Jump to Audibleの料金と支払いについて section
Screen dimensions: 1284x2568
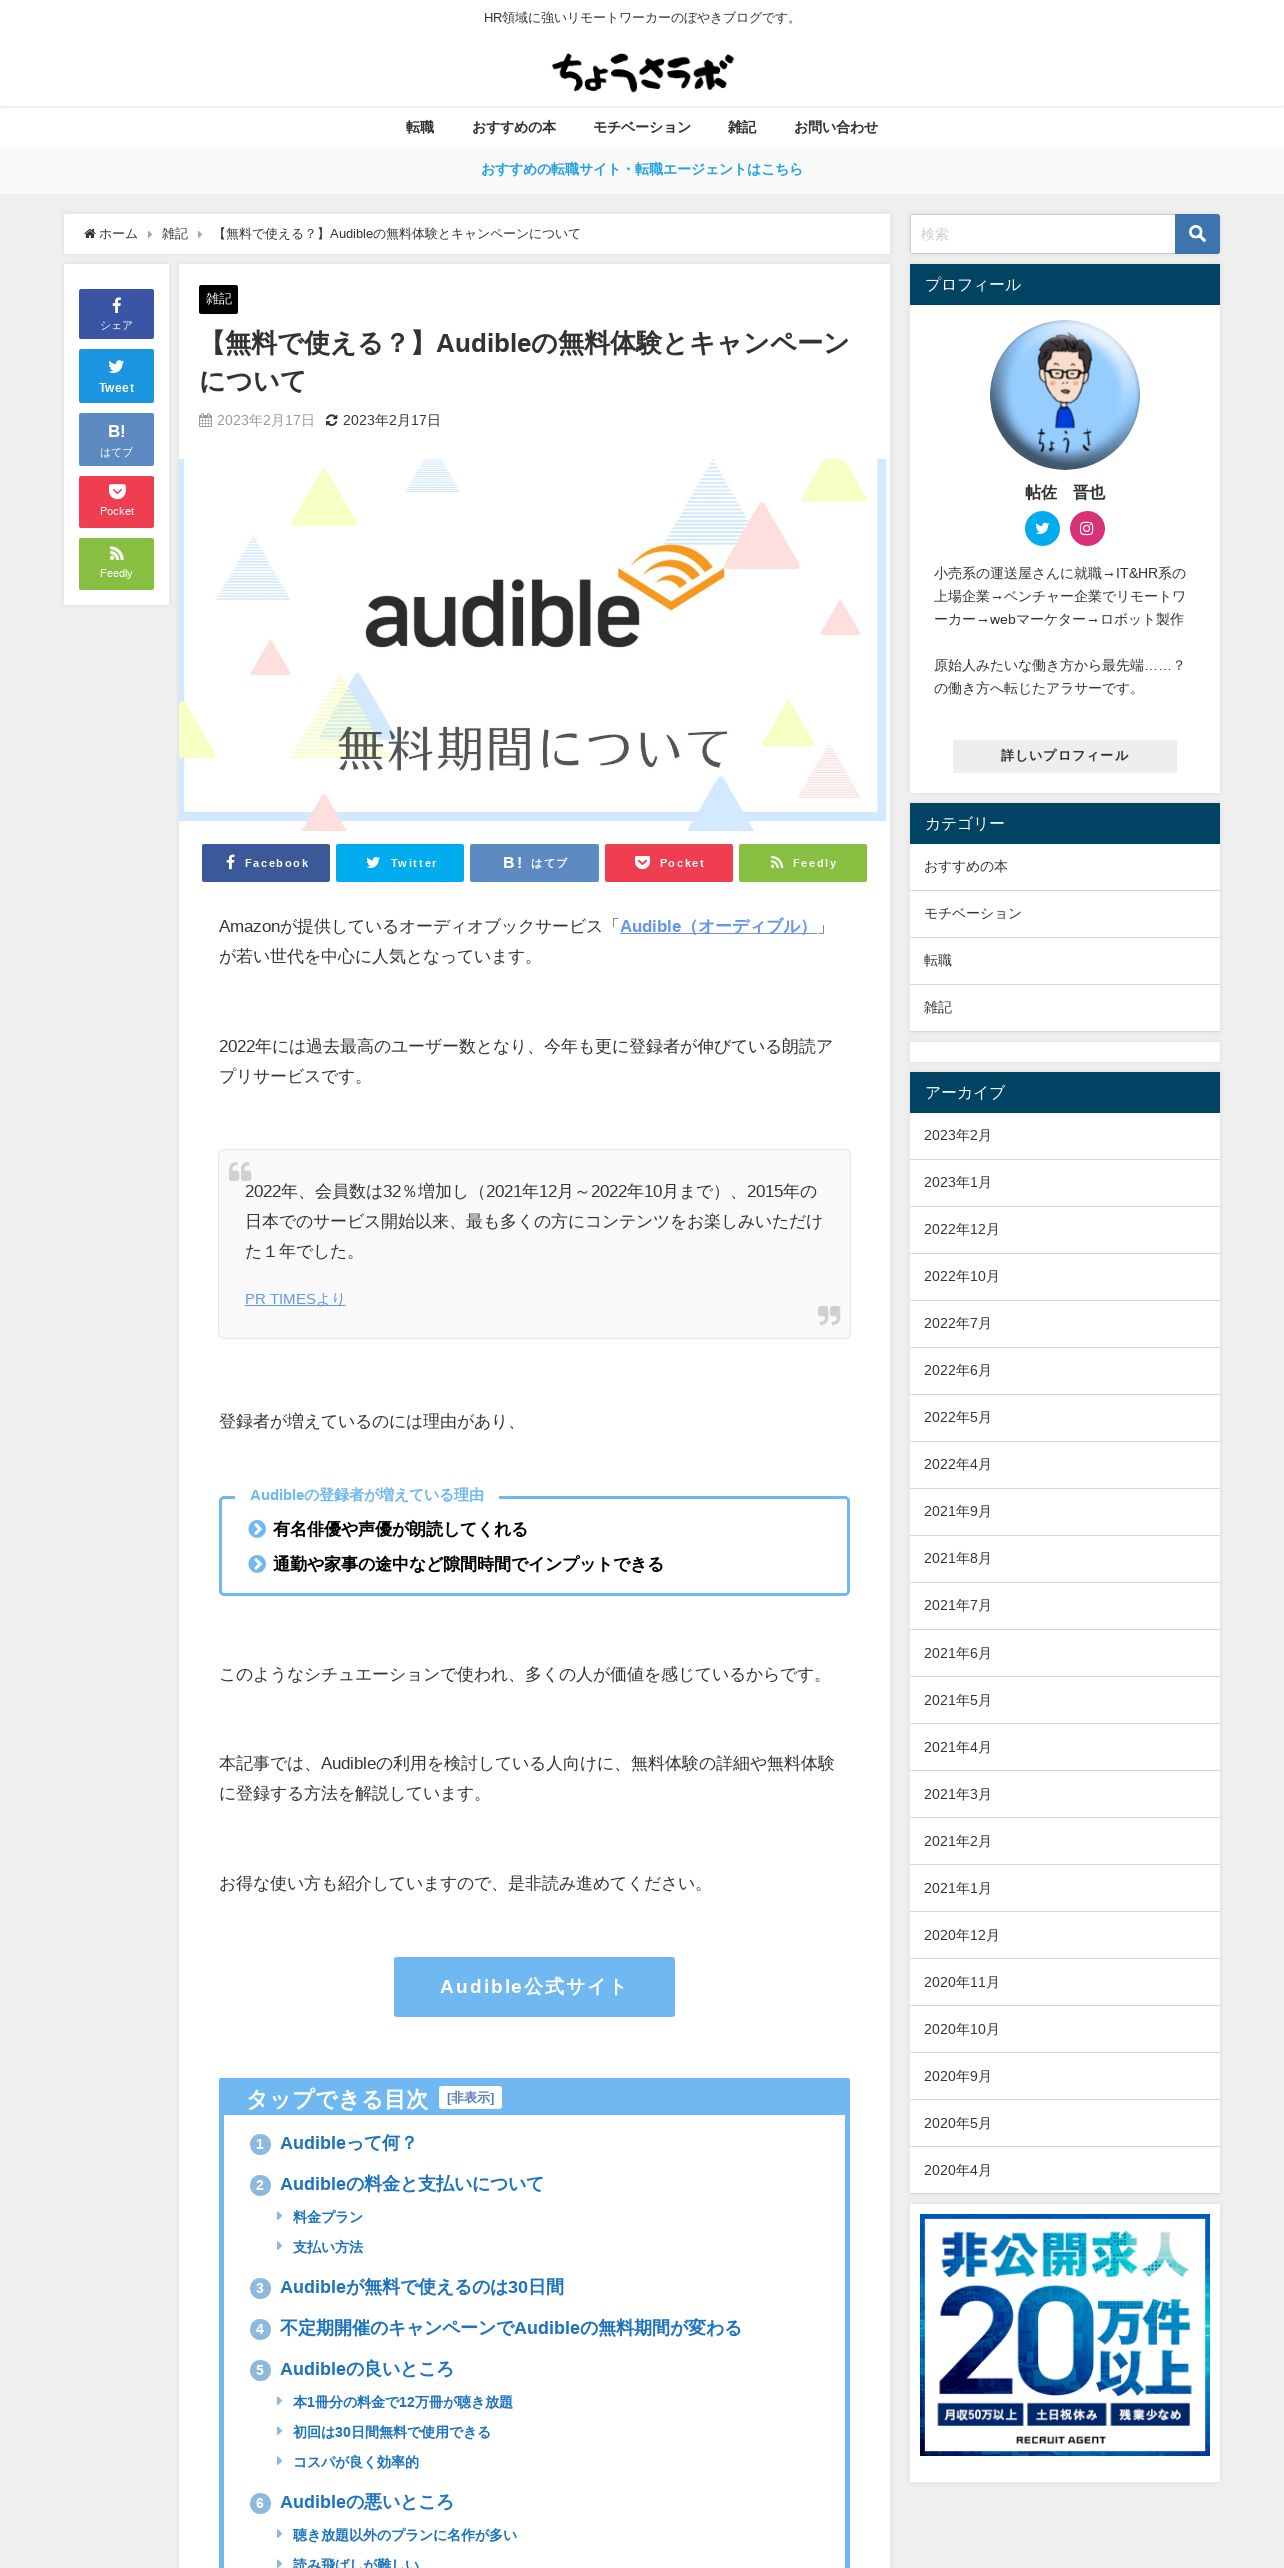(411, 2184)
